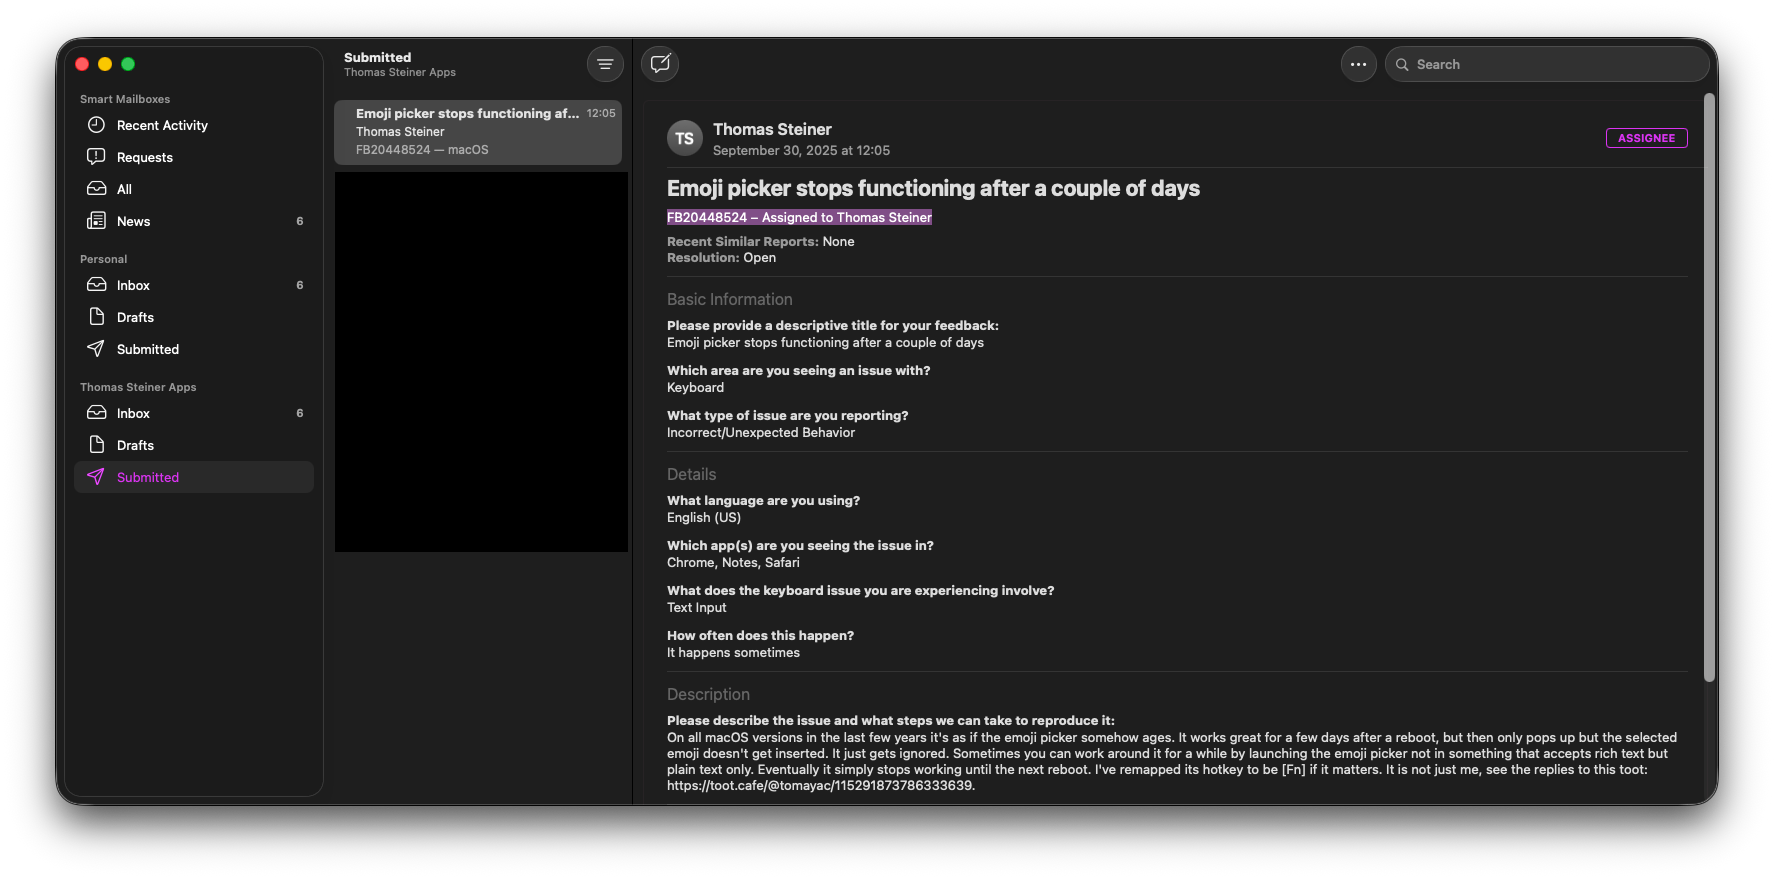Select the All smart mailbox
Viewport: 1774px width, 879px height.
[x=124, y=189]
